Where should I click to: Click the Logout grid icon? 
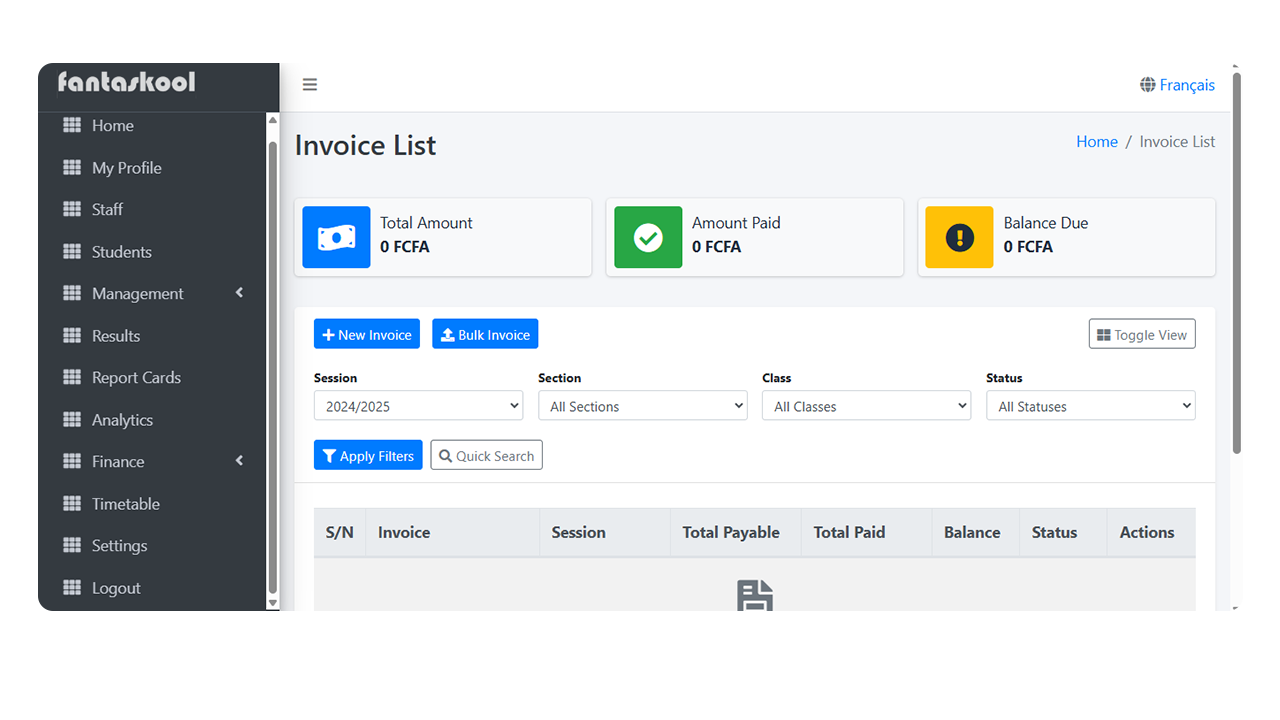(x=72, y=587)
